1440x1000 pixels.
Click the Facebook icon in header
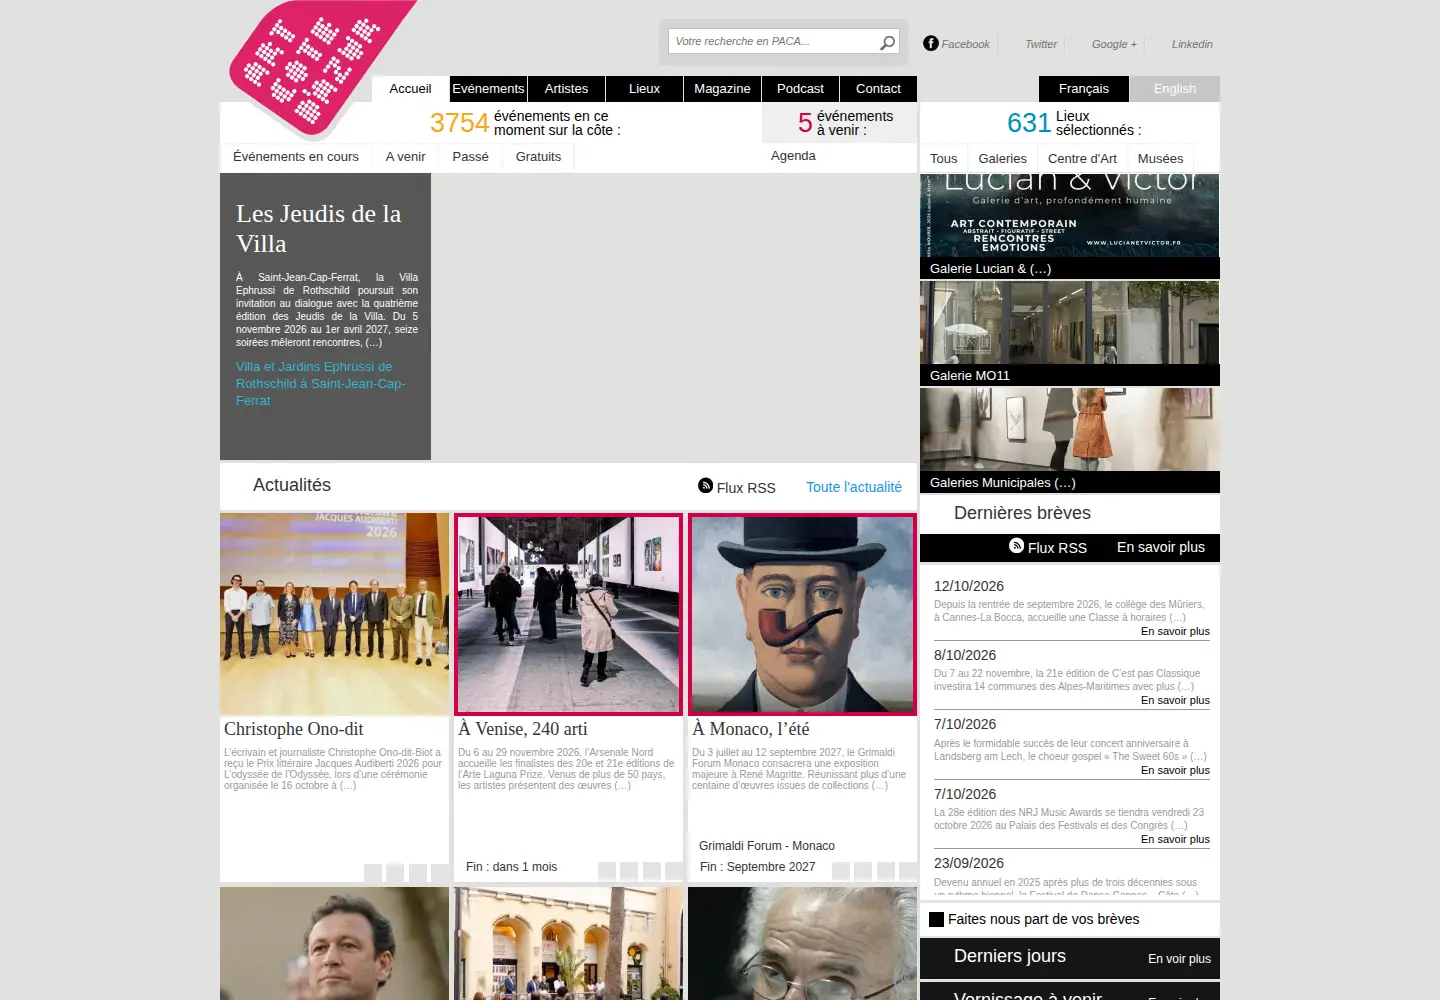pyautogui.click(x=931, y=43)
